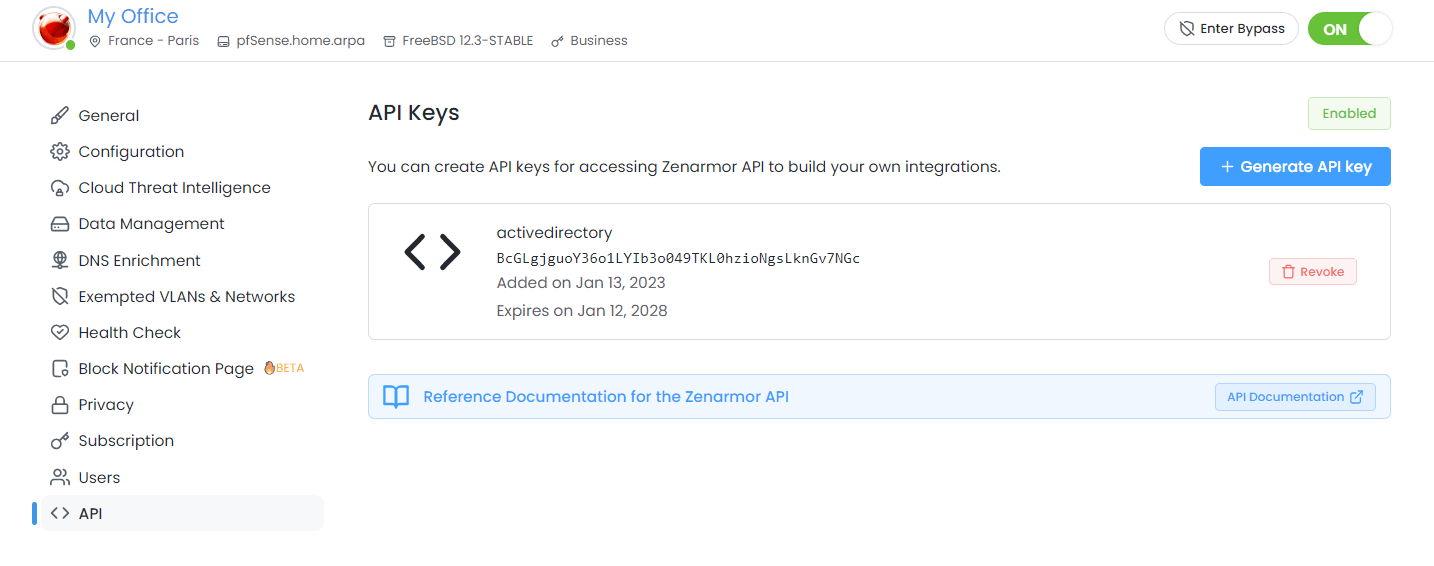Click the France - Paris location text
The width and height of the screenshot is (1434, 566).
coord(154,41)
